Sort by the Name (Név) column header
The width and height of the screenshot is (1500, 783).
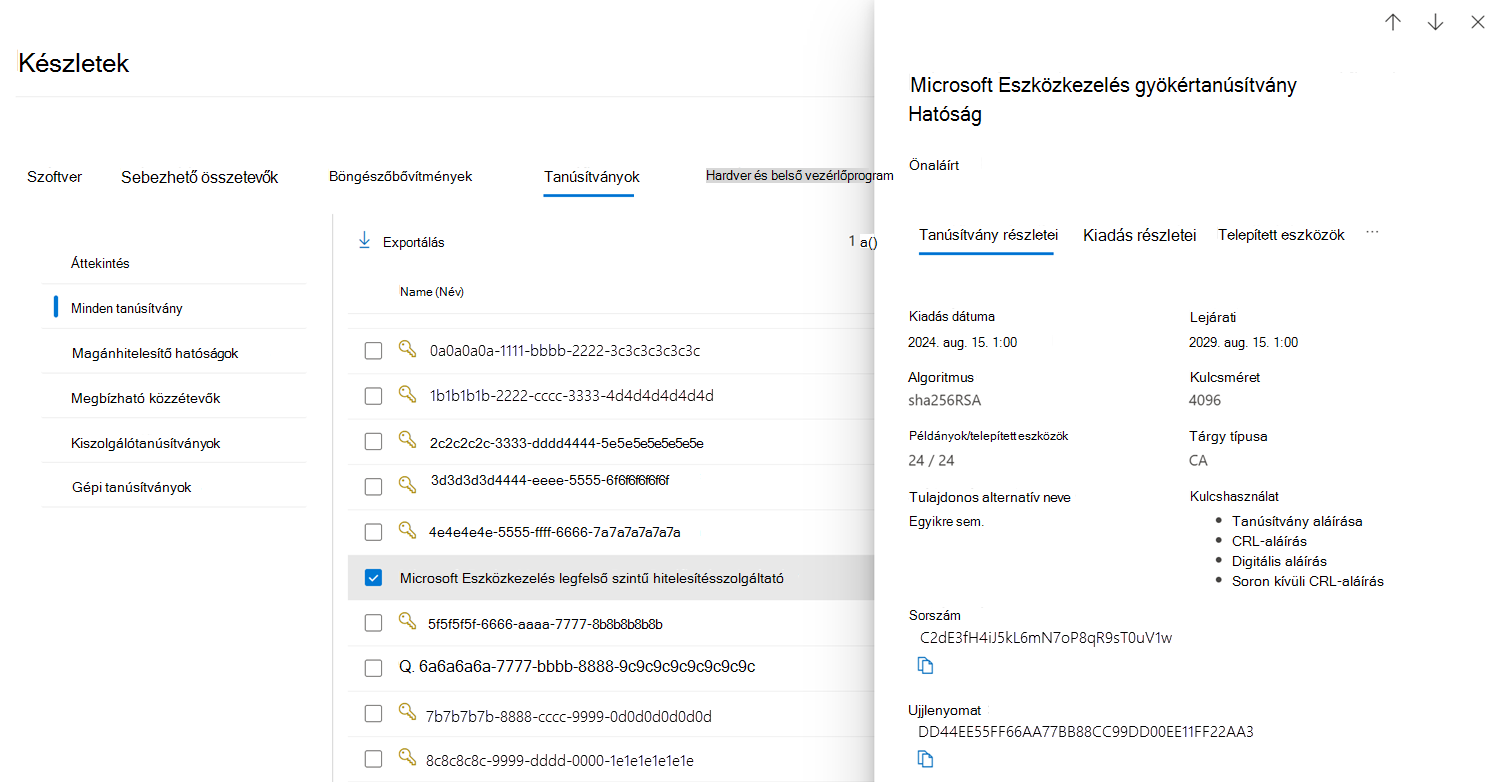click(x=432, y=292)
